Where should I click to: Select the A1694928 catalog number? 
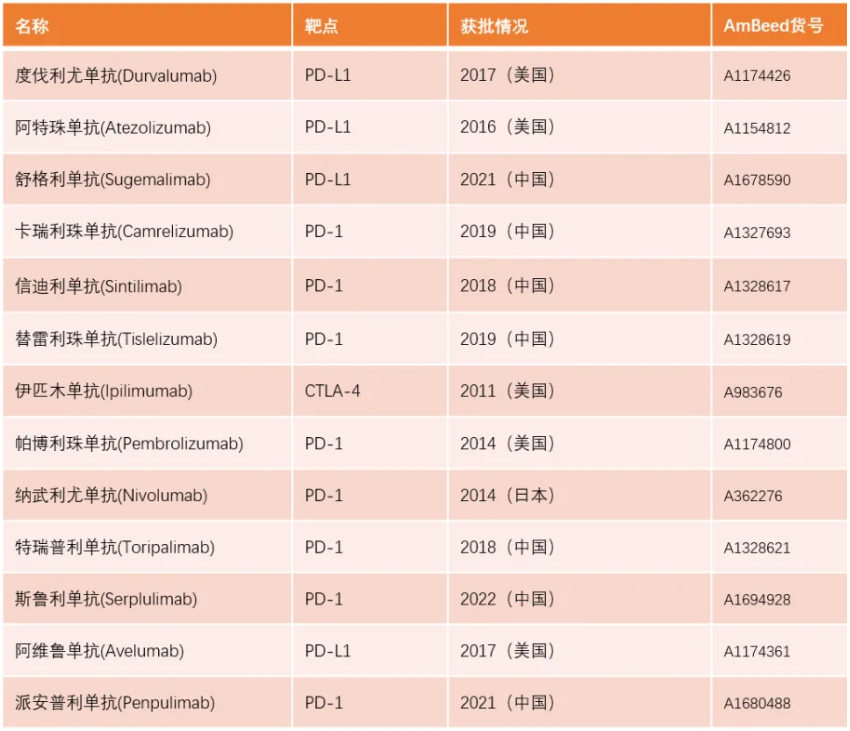click(757, 600)
